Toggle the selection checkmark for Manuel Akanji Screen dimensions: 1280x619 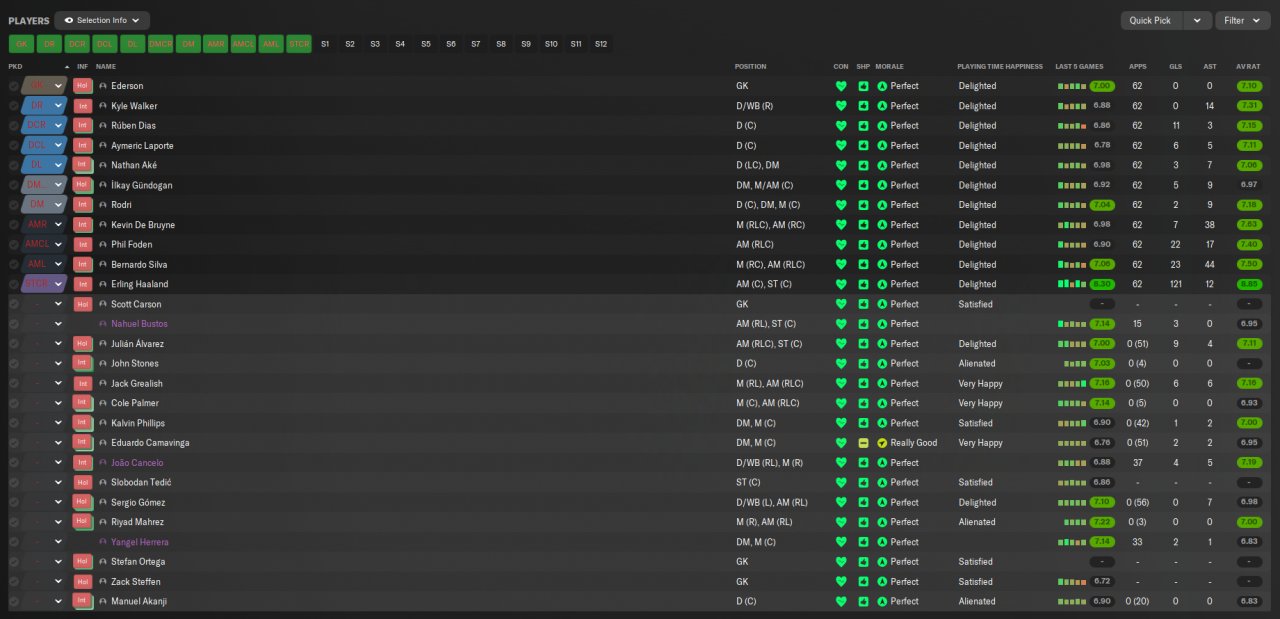click(x=14, y=601)
